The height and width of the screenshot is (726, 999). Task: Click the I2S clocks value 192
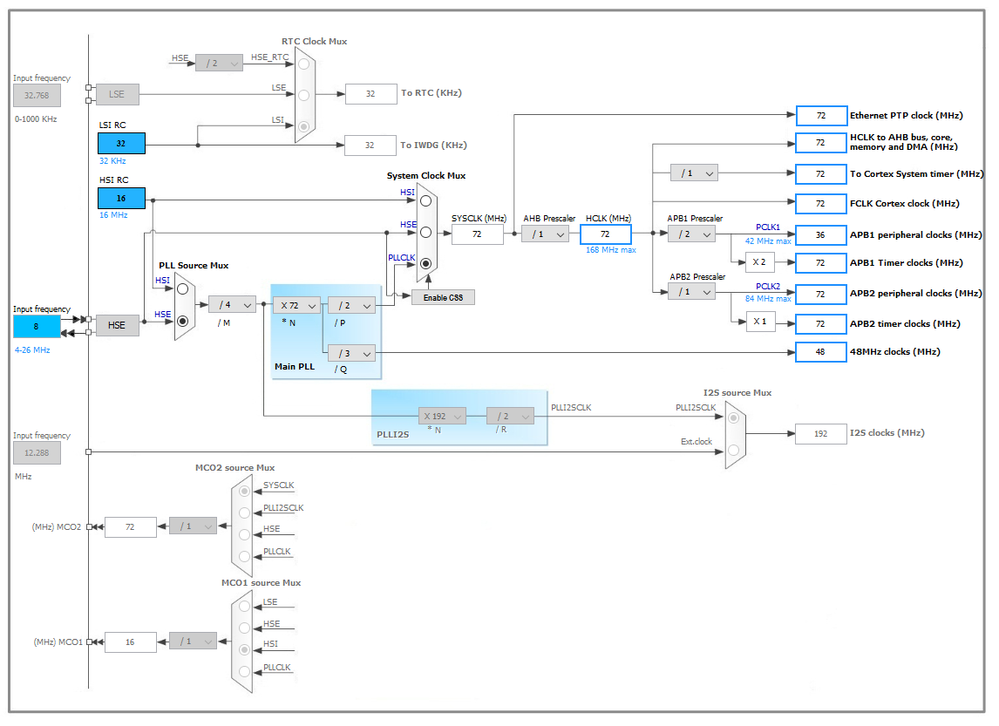tap(821, 434)
